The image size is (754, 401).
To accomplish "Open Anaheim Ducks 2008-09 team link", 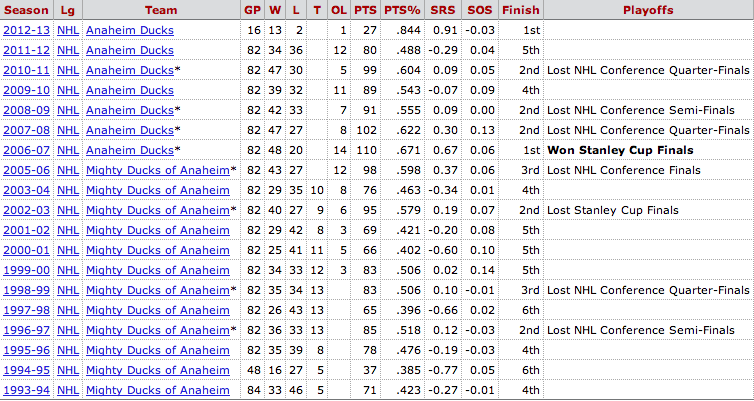I will (x=130, y=111).
